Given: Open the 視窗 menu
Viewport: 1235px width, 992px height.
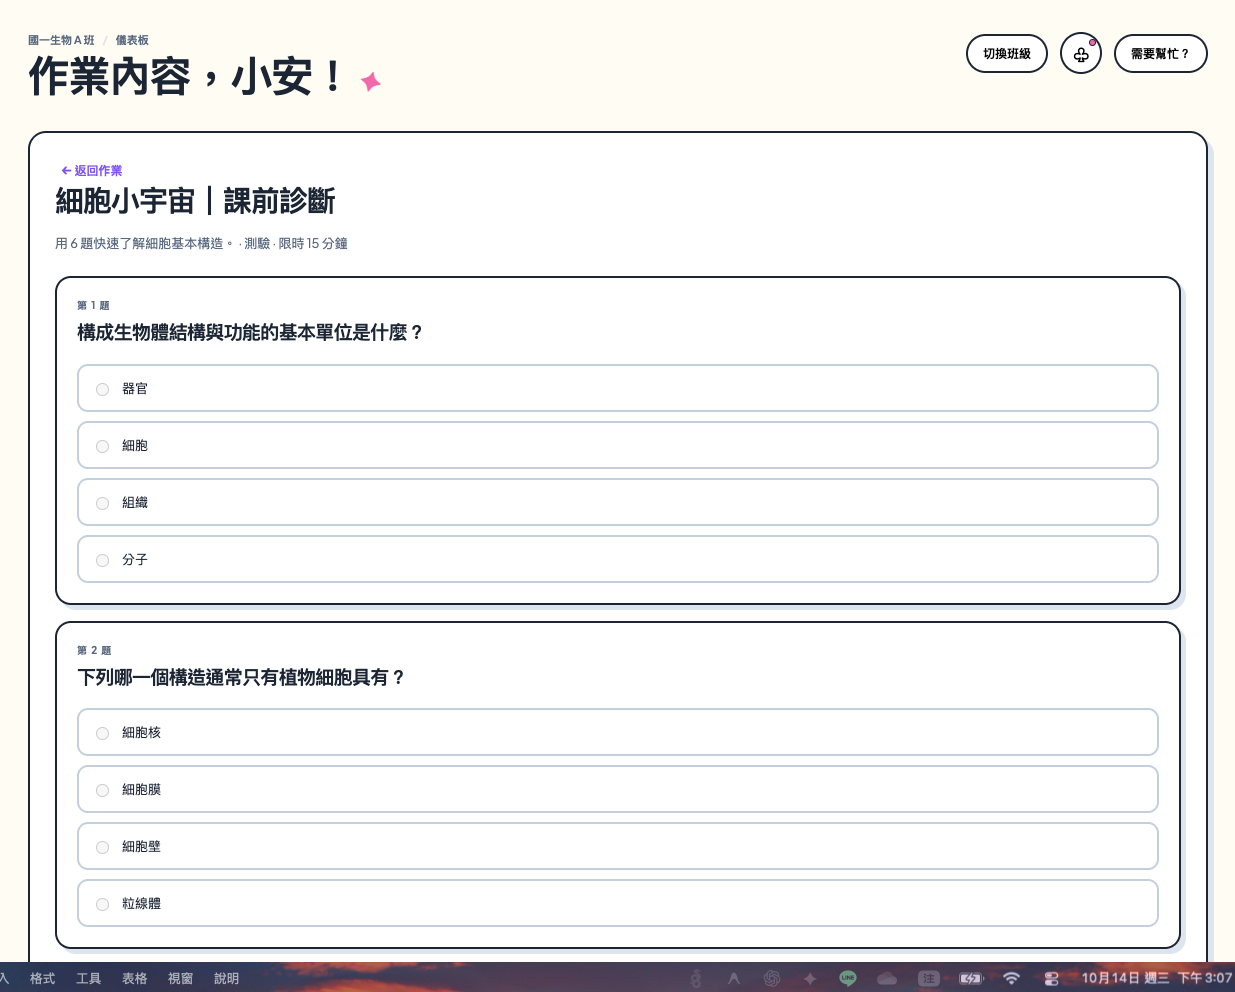Looking at the screenshot, I should pyautogui.click(x=181, y=978).
